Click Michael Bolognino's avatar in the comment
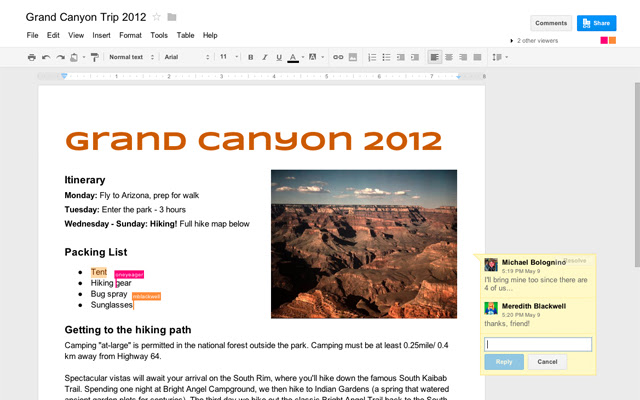The height and width of the screenshot is (400, 640). point(491,264)
